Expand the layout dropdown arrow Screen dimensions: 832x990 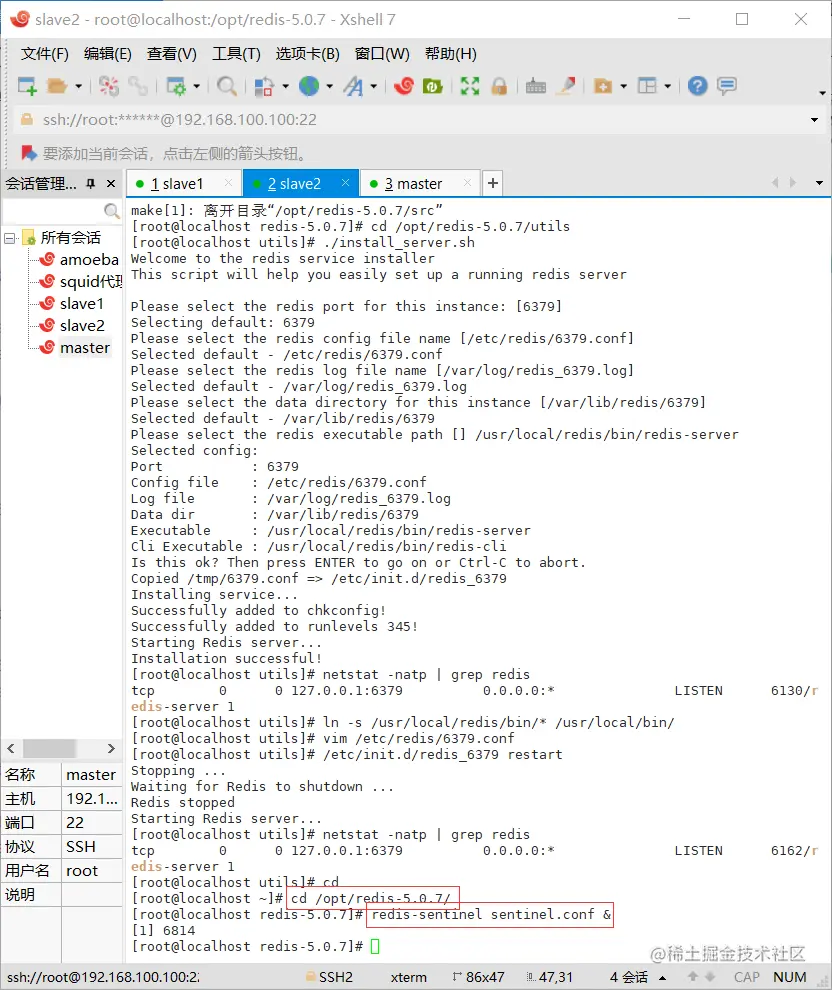668,86
